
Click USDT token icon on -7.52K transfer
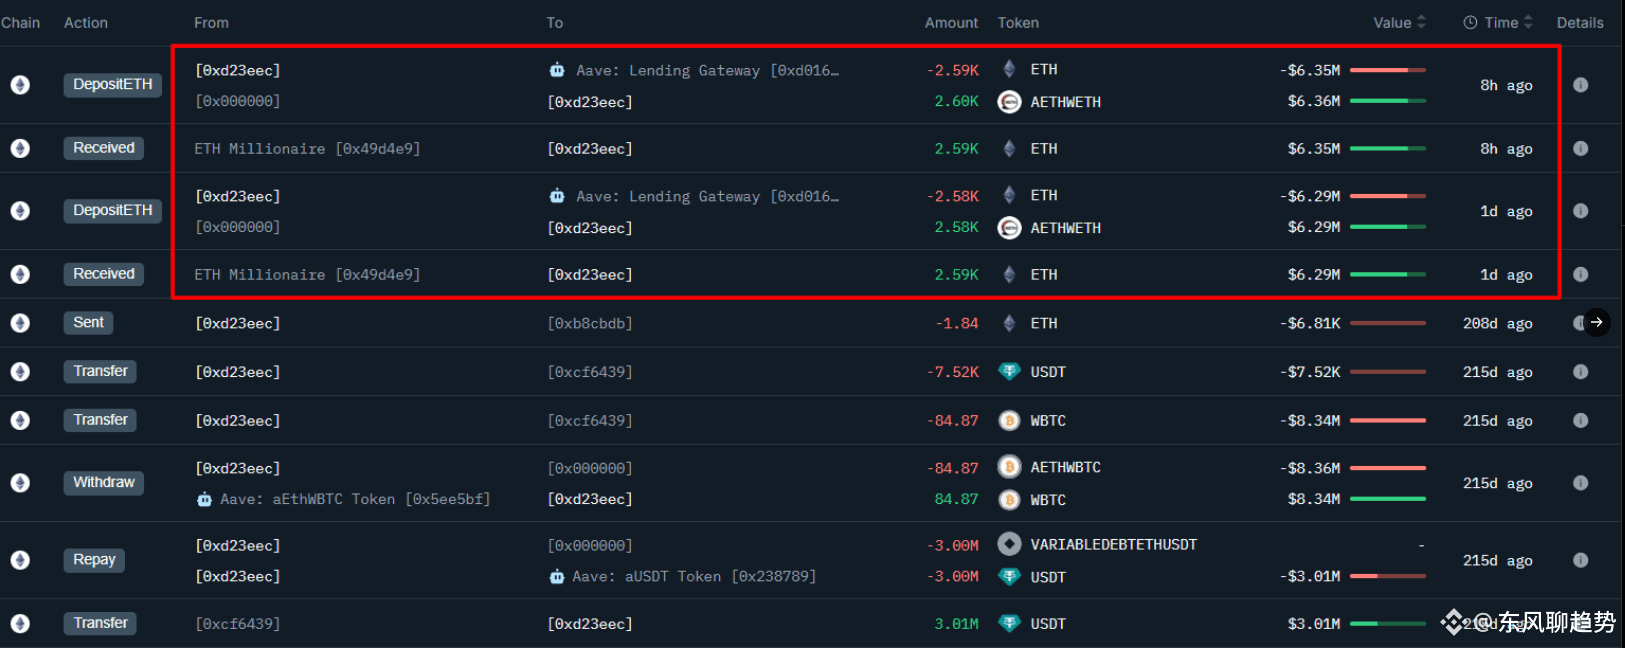pos(1009,372)
